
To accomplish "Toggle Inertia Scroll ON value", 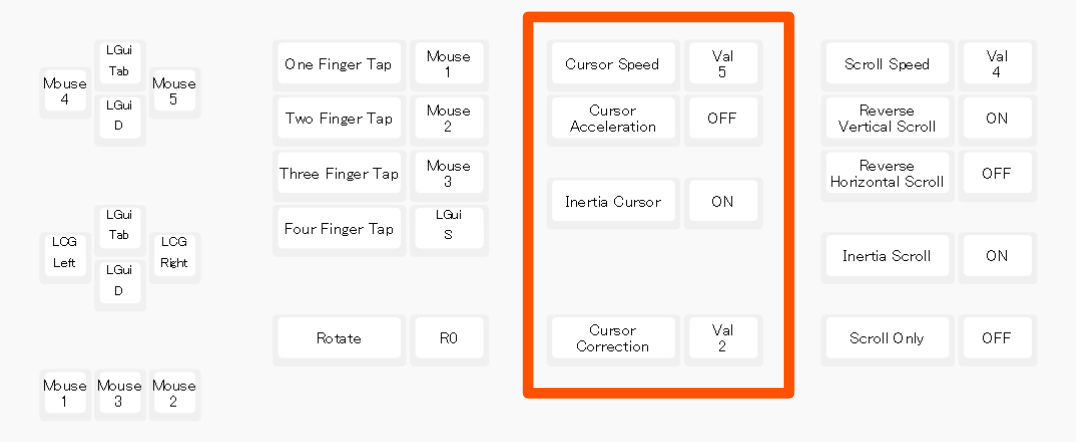I will tap(996, 256).
